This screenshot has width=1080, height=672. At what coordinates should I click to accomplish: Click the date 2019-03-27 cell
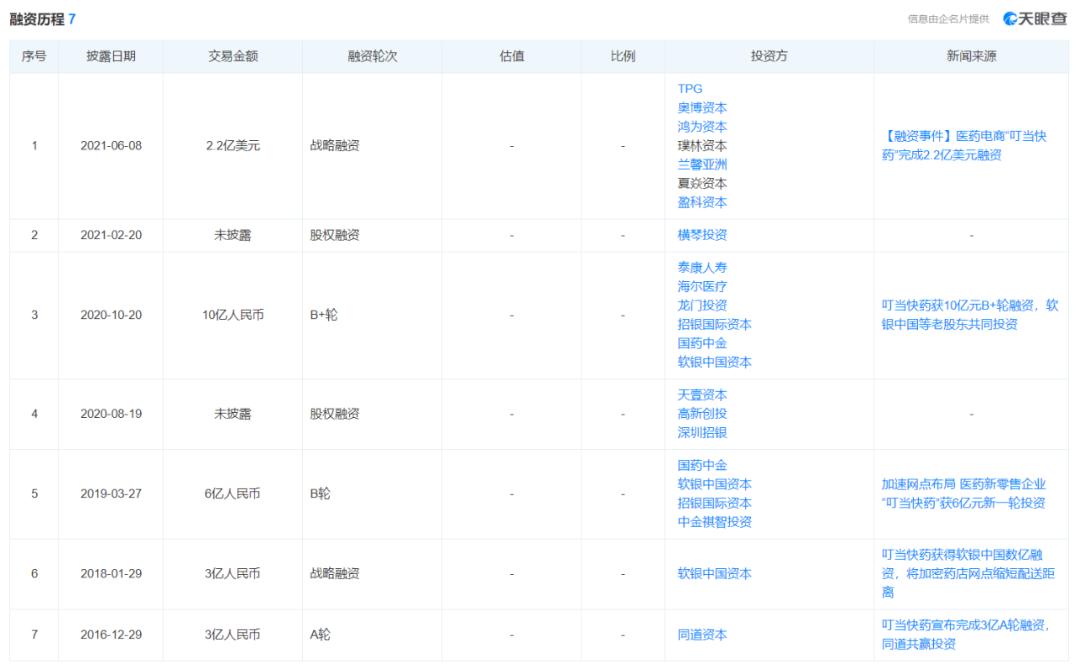tap(111, 494)
